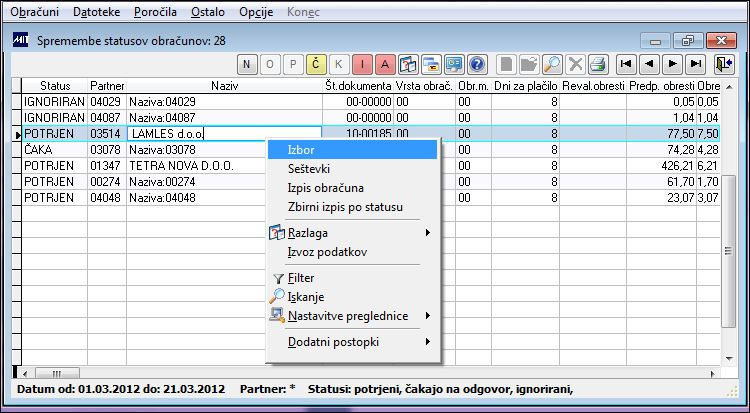The height and width of the screenshot is (413, 750).
Task: Click the 426,21 interest value cell
Action: point(661,166)
